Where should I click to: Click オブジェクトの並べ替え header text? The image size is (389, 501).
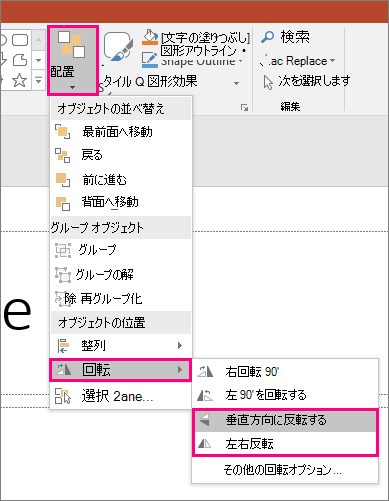(111, 109)
